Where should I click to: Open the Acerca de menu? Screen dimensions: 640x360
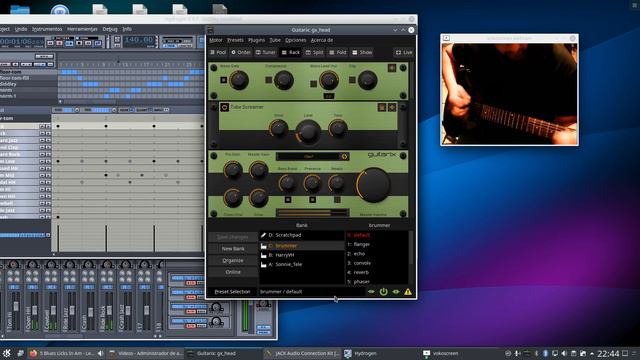(x=322, y=40)
